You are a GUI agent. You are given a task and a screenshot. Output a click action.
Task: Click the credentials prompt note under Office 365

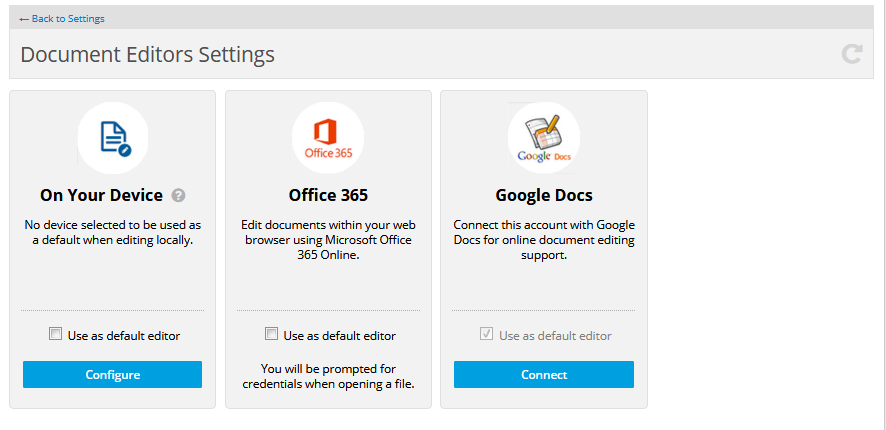[x=328, y=376]
